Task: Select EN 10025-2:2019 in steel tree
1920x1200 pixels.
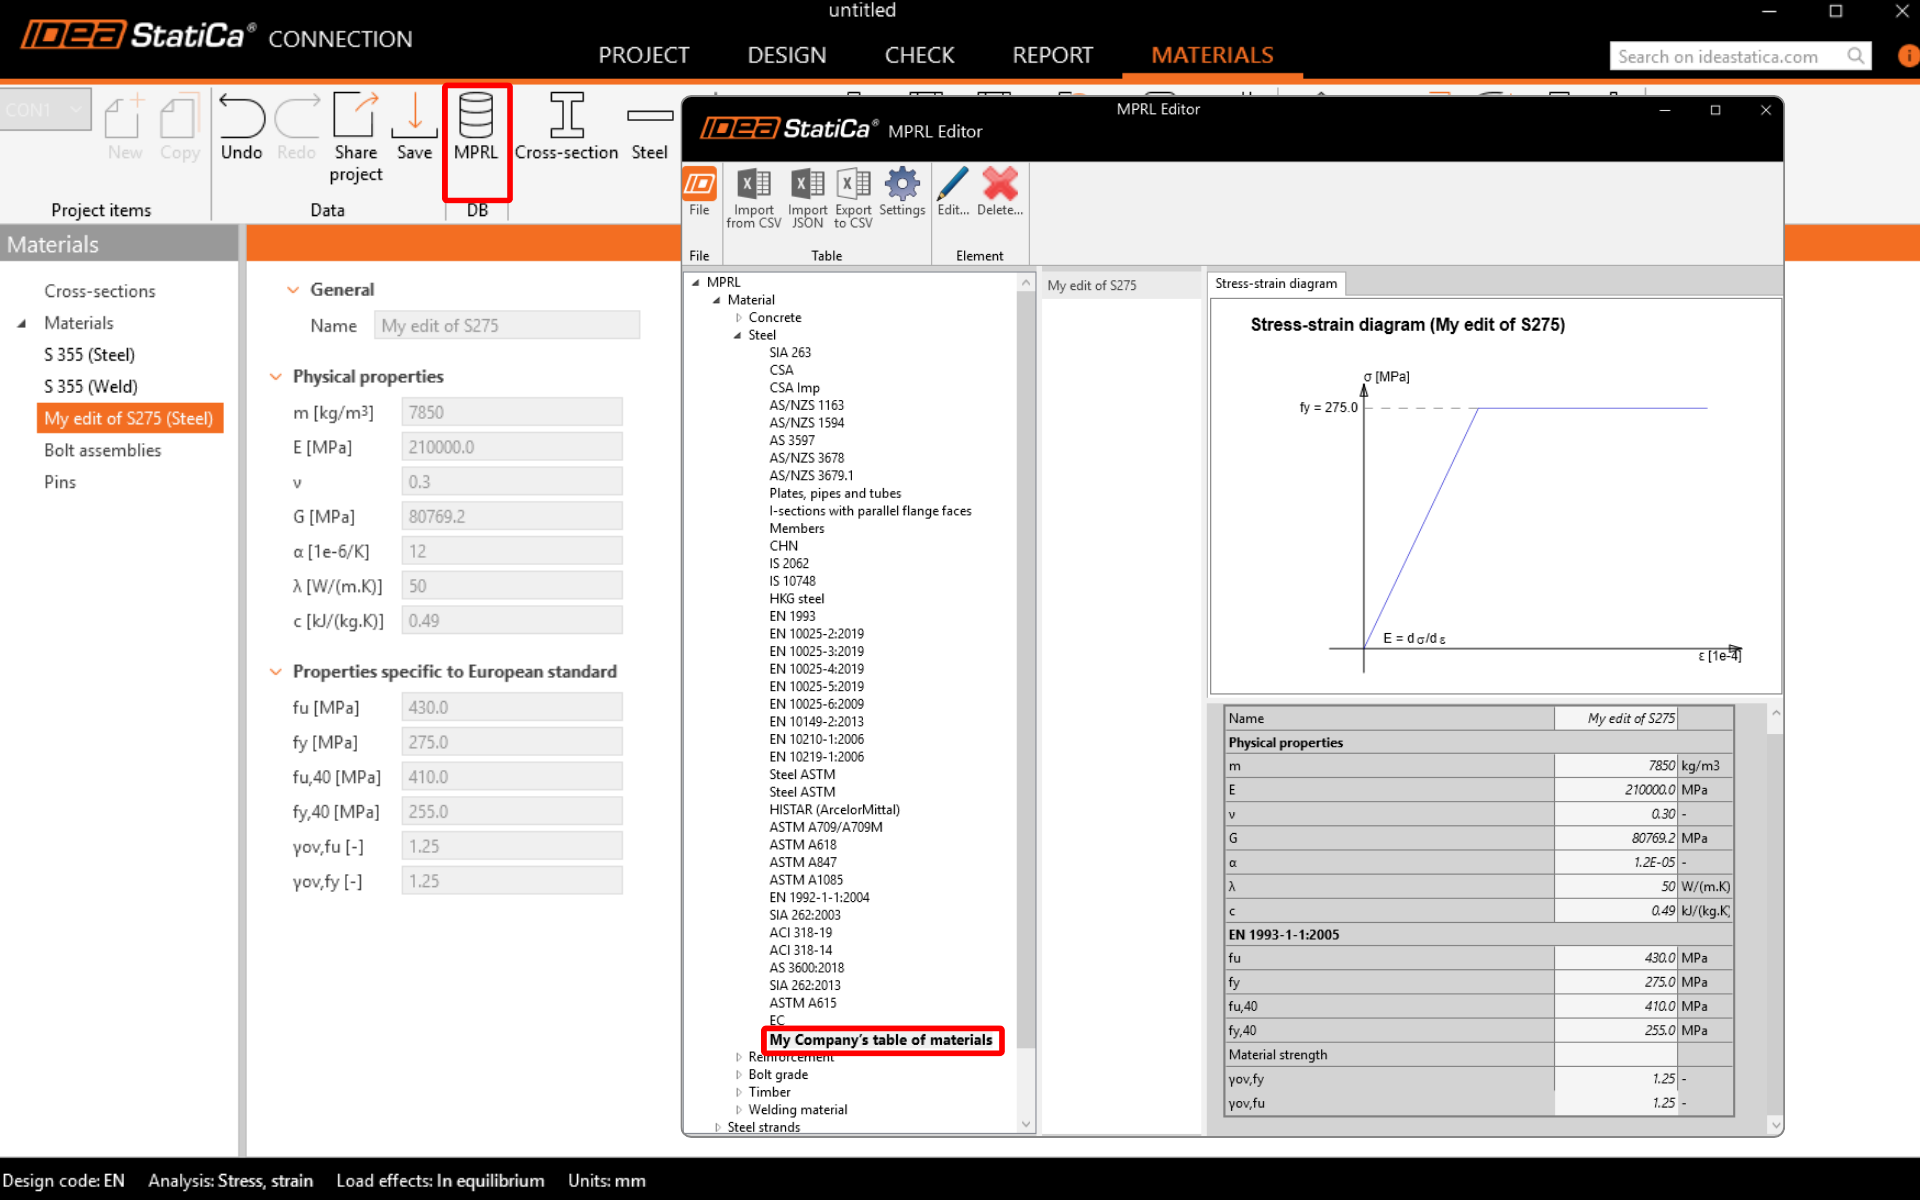Action: pyautogui.click(x=816, y=634)
